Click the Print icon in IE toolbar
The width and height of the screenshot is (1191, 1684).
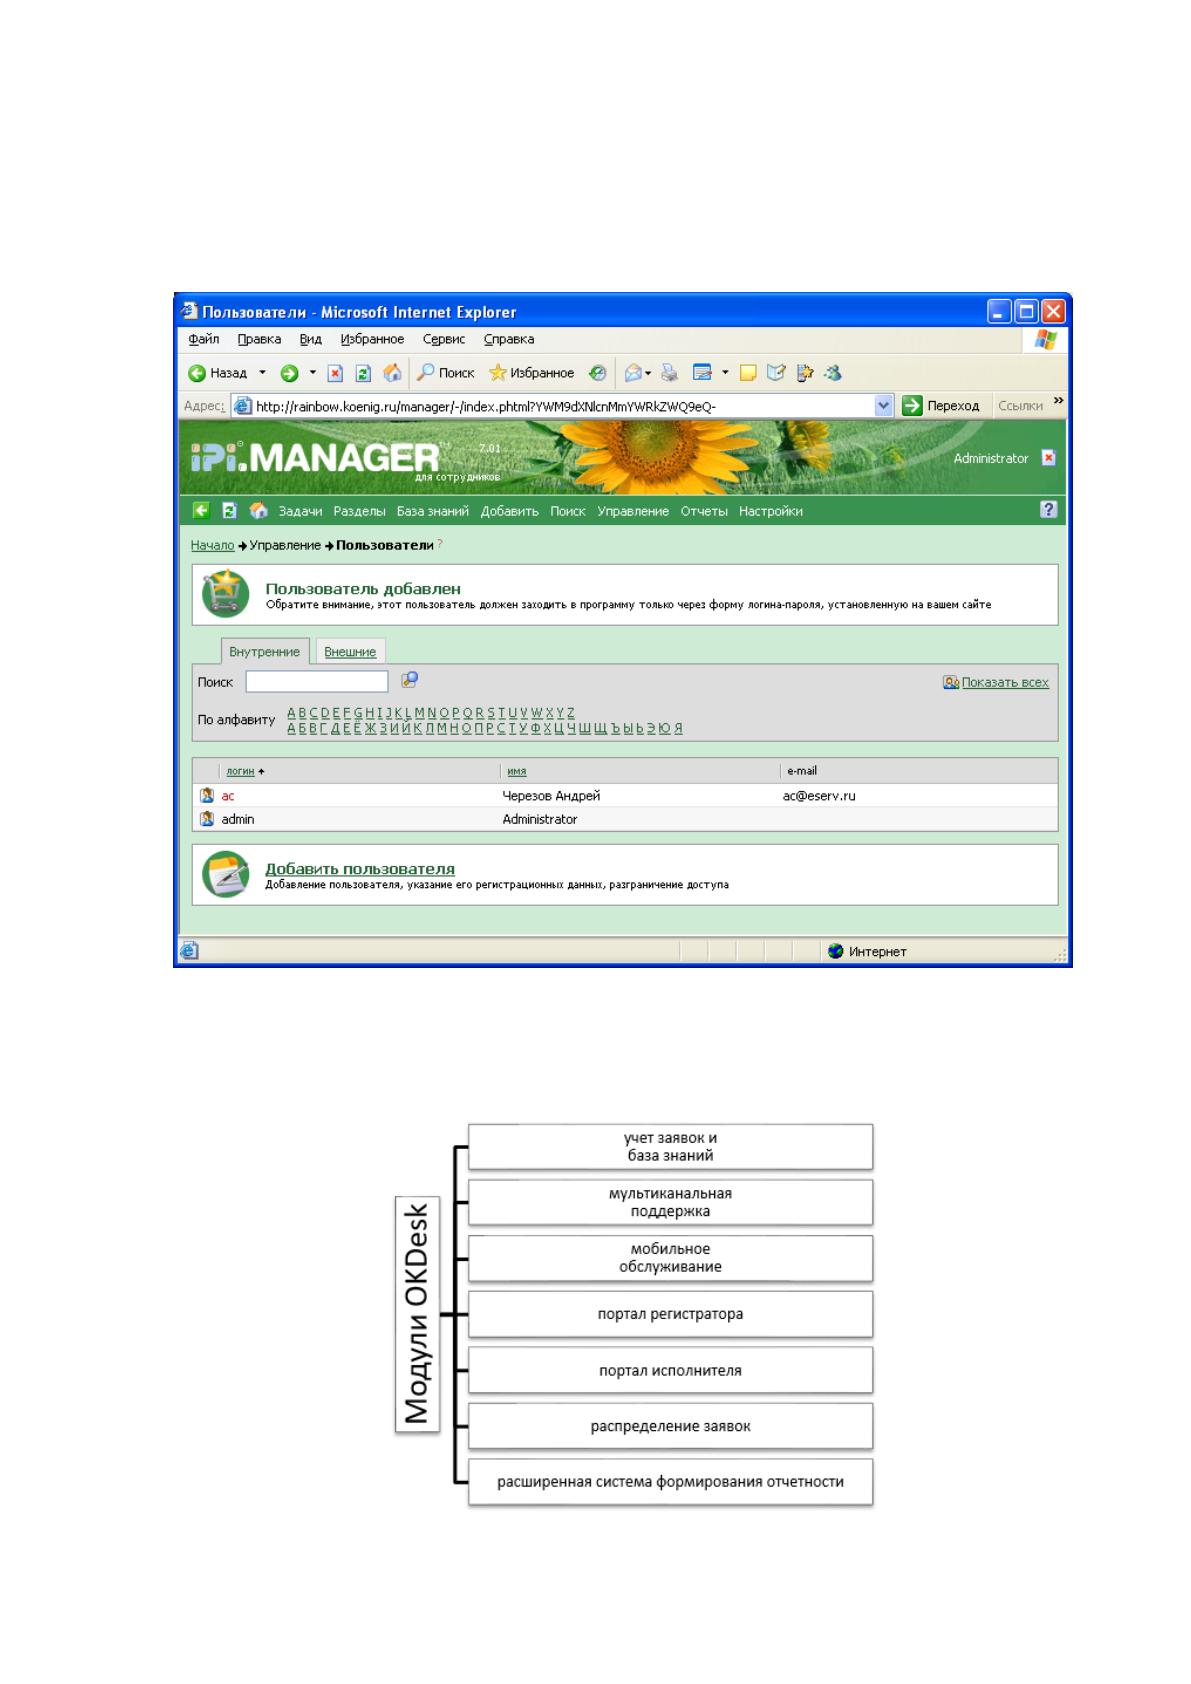(x=669, y=373)
